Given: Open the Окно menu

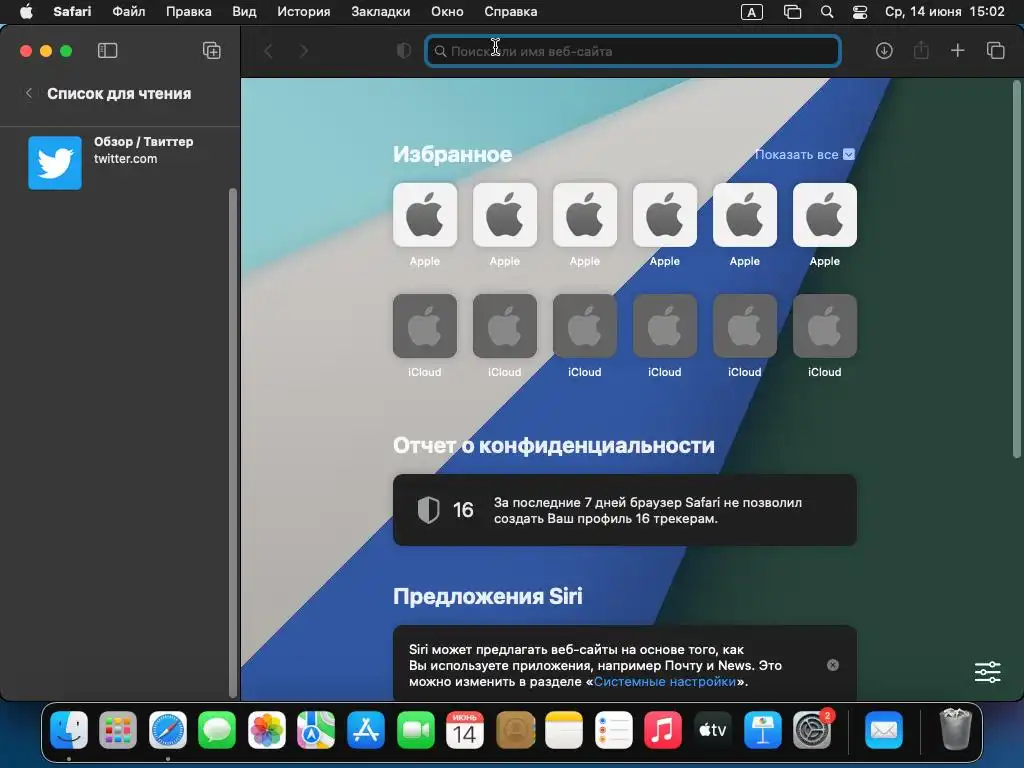Looking at the screenshot, I should pos(447,12).
